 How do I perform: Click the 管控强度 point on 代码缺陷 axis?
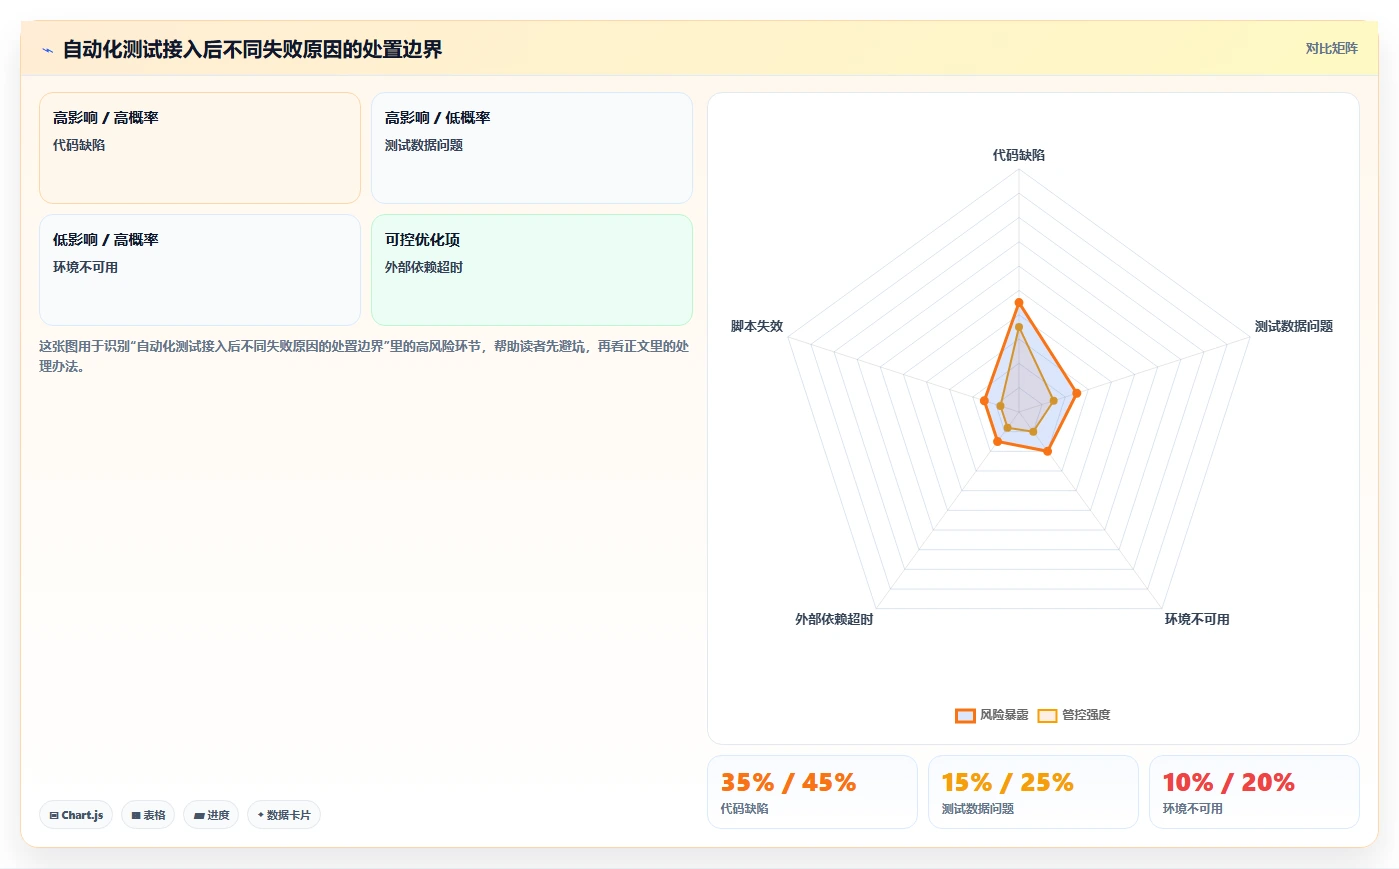pos(1019,326)
